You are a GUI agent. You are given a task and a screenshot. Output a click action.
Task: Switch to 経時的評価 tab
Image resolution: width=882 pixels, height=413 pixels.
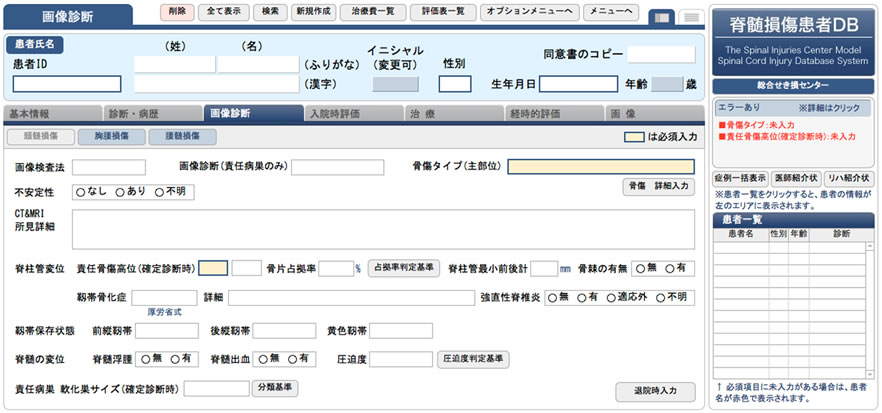click(x=552, y=114)
